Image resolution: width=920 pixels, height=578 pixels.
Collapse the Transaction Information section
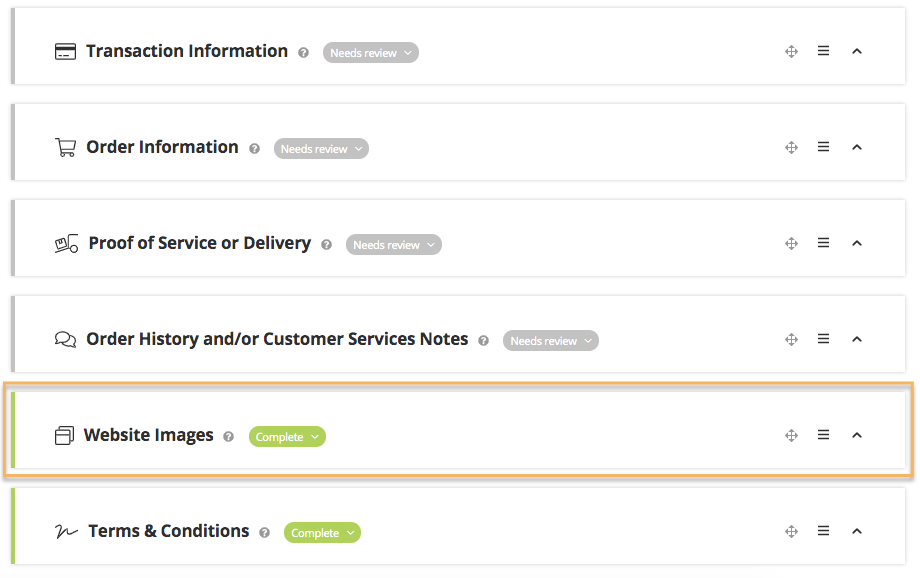[x=857, y=51]
